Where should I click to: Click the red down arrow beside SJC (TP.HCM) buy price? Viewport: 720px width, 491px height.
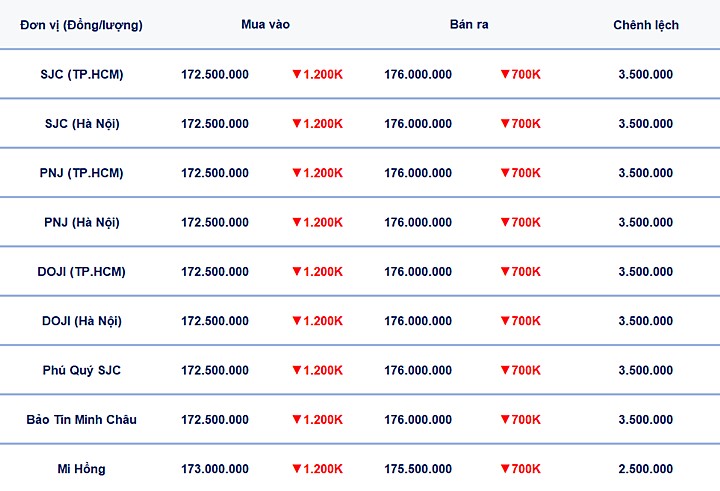[297, 74]
